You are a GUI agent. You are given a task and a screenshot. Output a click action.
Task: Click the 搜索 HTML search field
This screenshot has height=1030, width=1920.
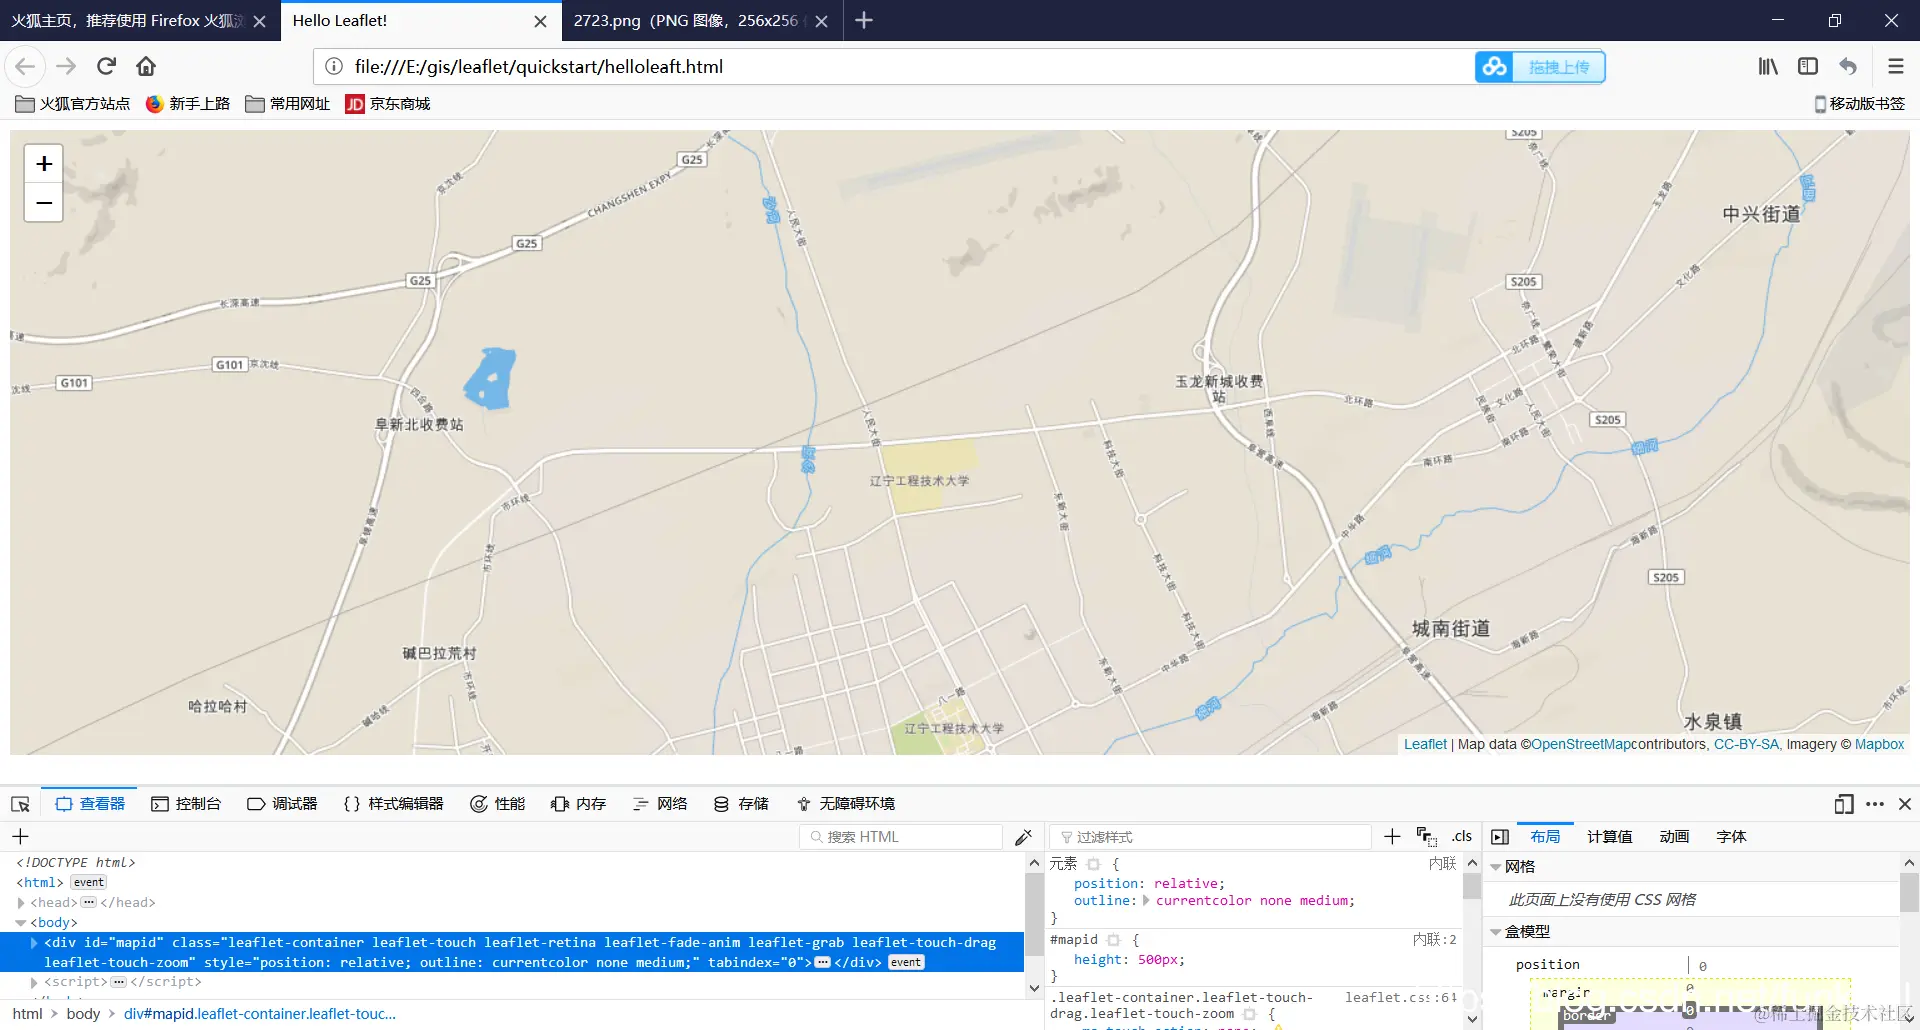[x=901, y=837]
